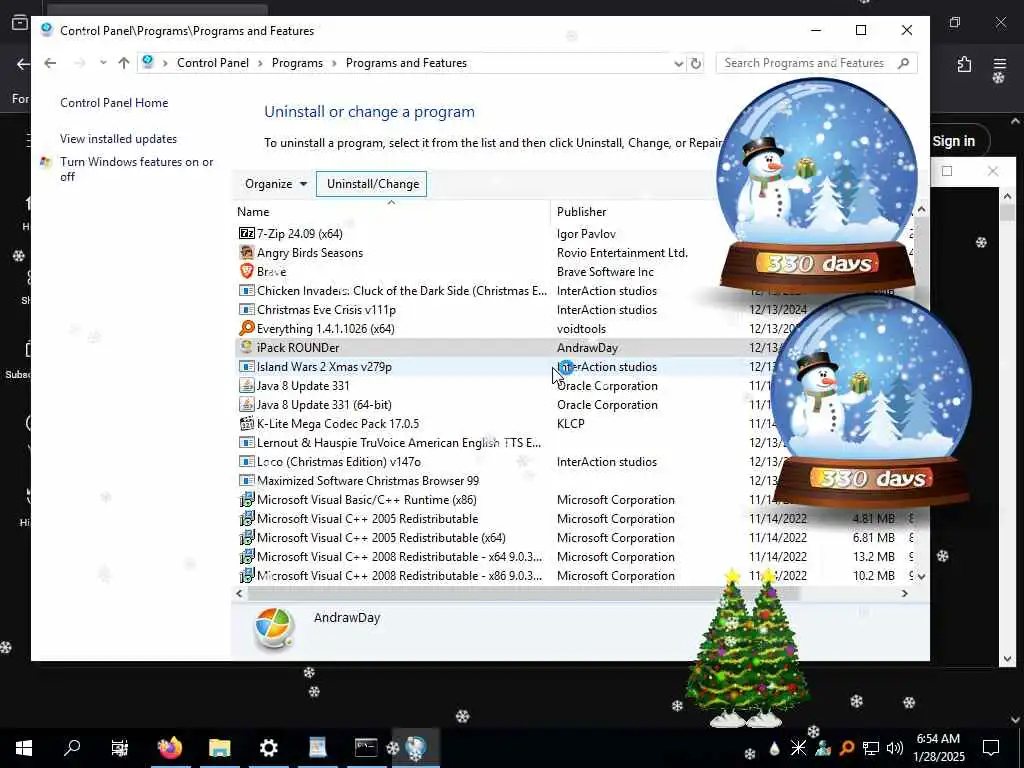Open taskbar search
The height and width of the screenshot is (768, 1024).
point(72,748)
